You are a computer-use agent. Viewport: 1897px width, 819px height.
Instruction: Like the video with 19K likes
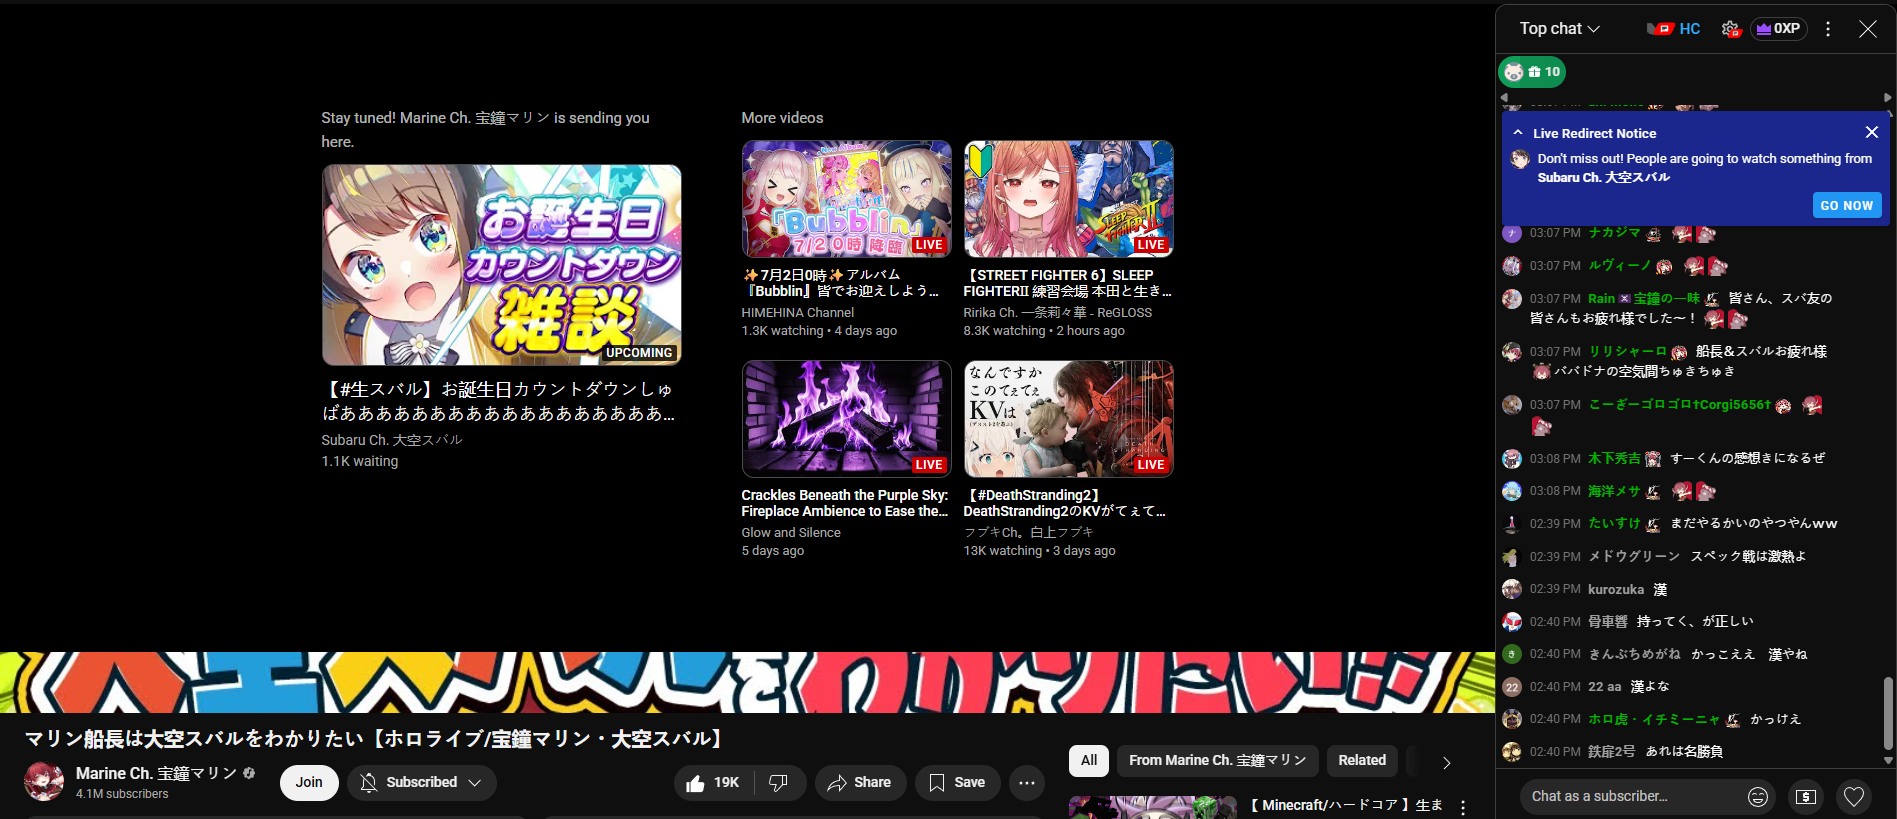(x=714, y=783)
